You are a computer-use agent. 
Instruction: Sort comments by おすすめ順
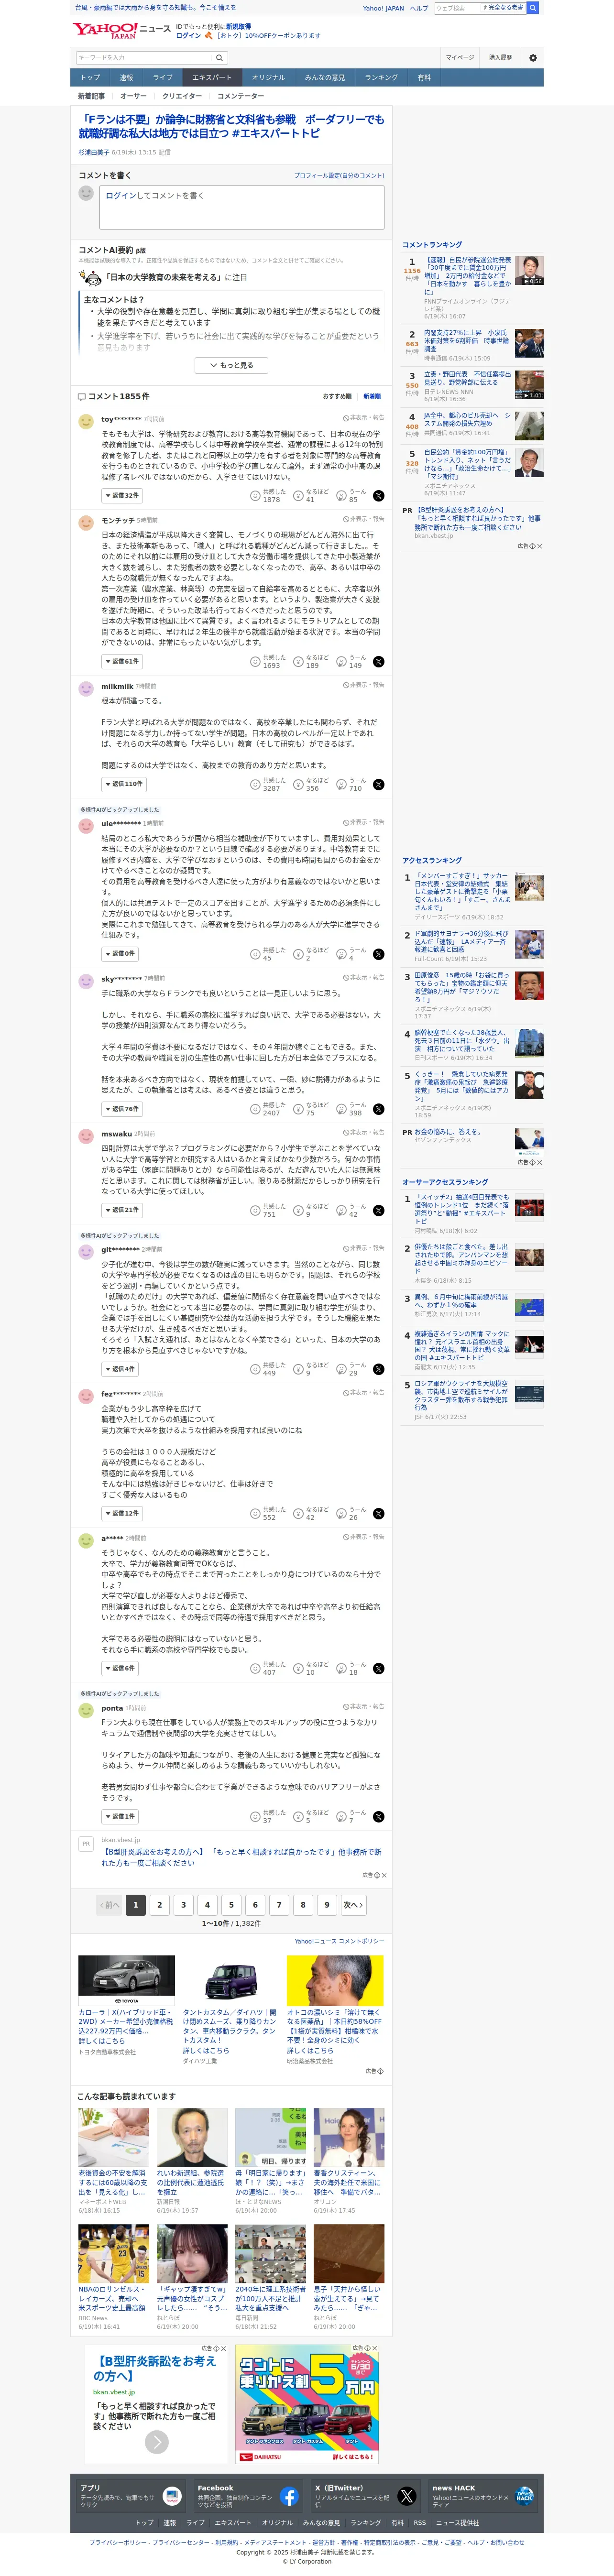[337, 396]
